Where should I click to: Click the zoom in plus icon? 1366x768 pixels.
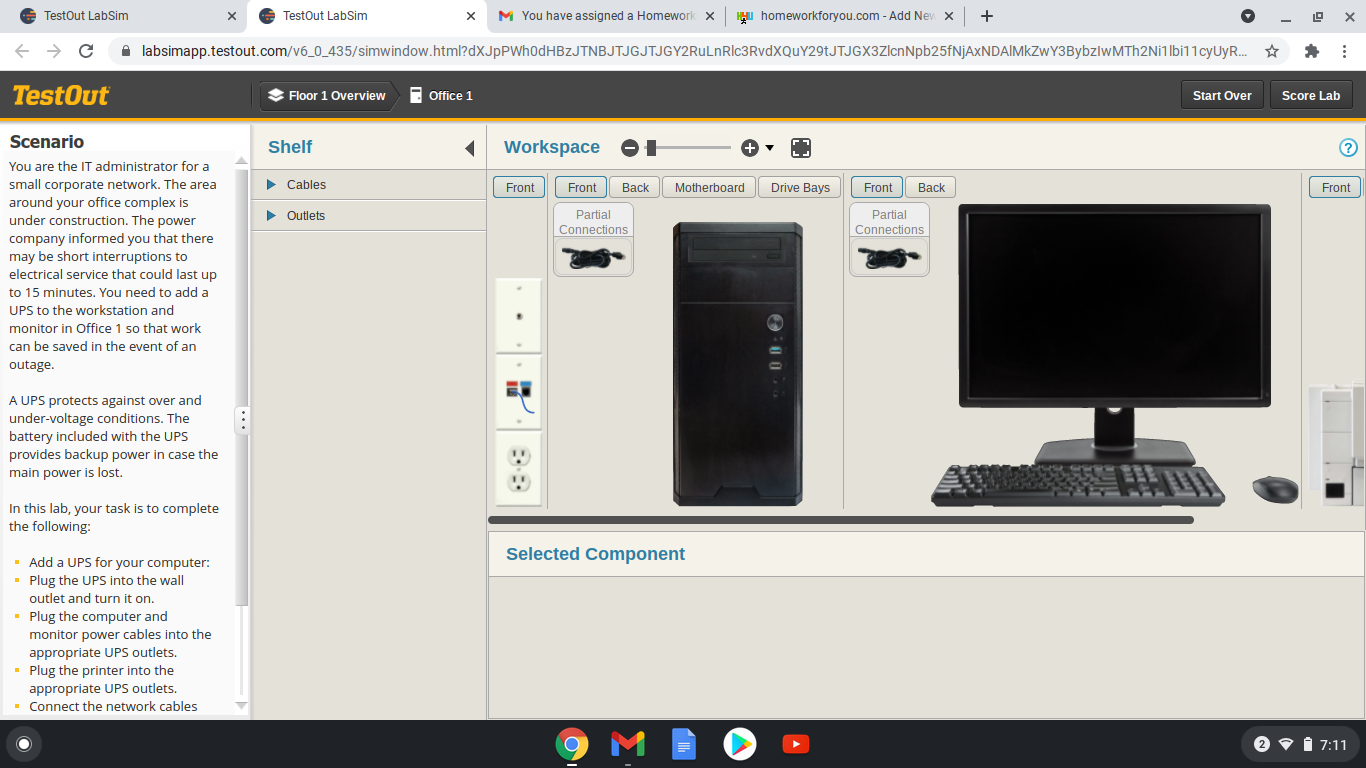pyautogui.click(x=749, y=148)
